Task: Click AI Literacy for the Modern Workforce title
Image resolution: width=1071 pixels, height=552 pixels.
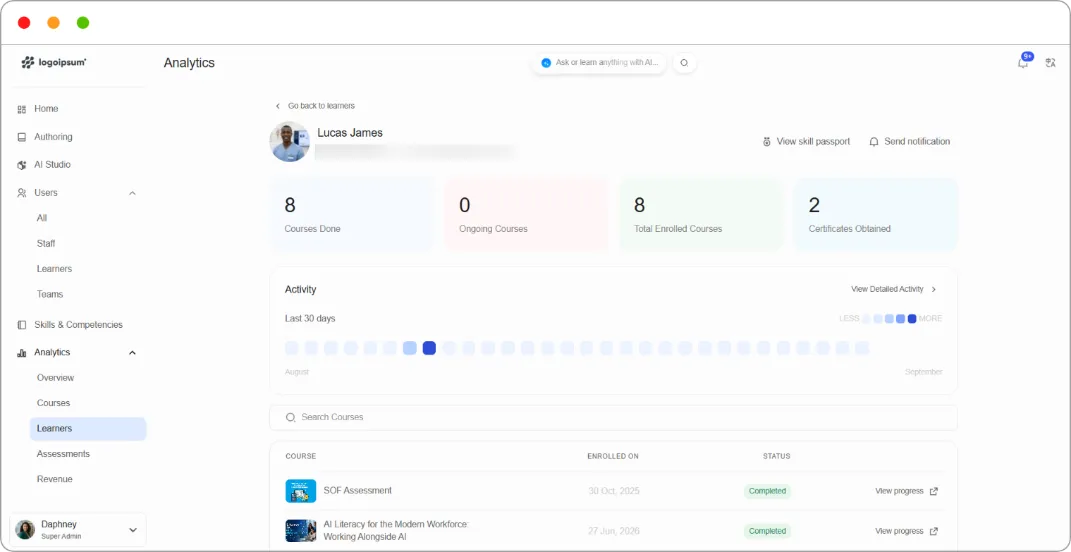Action: coord(396,530)
